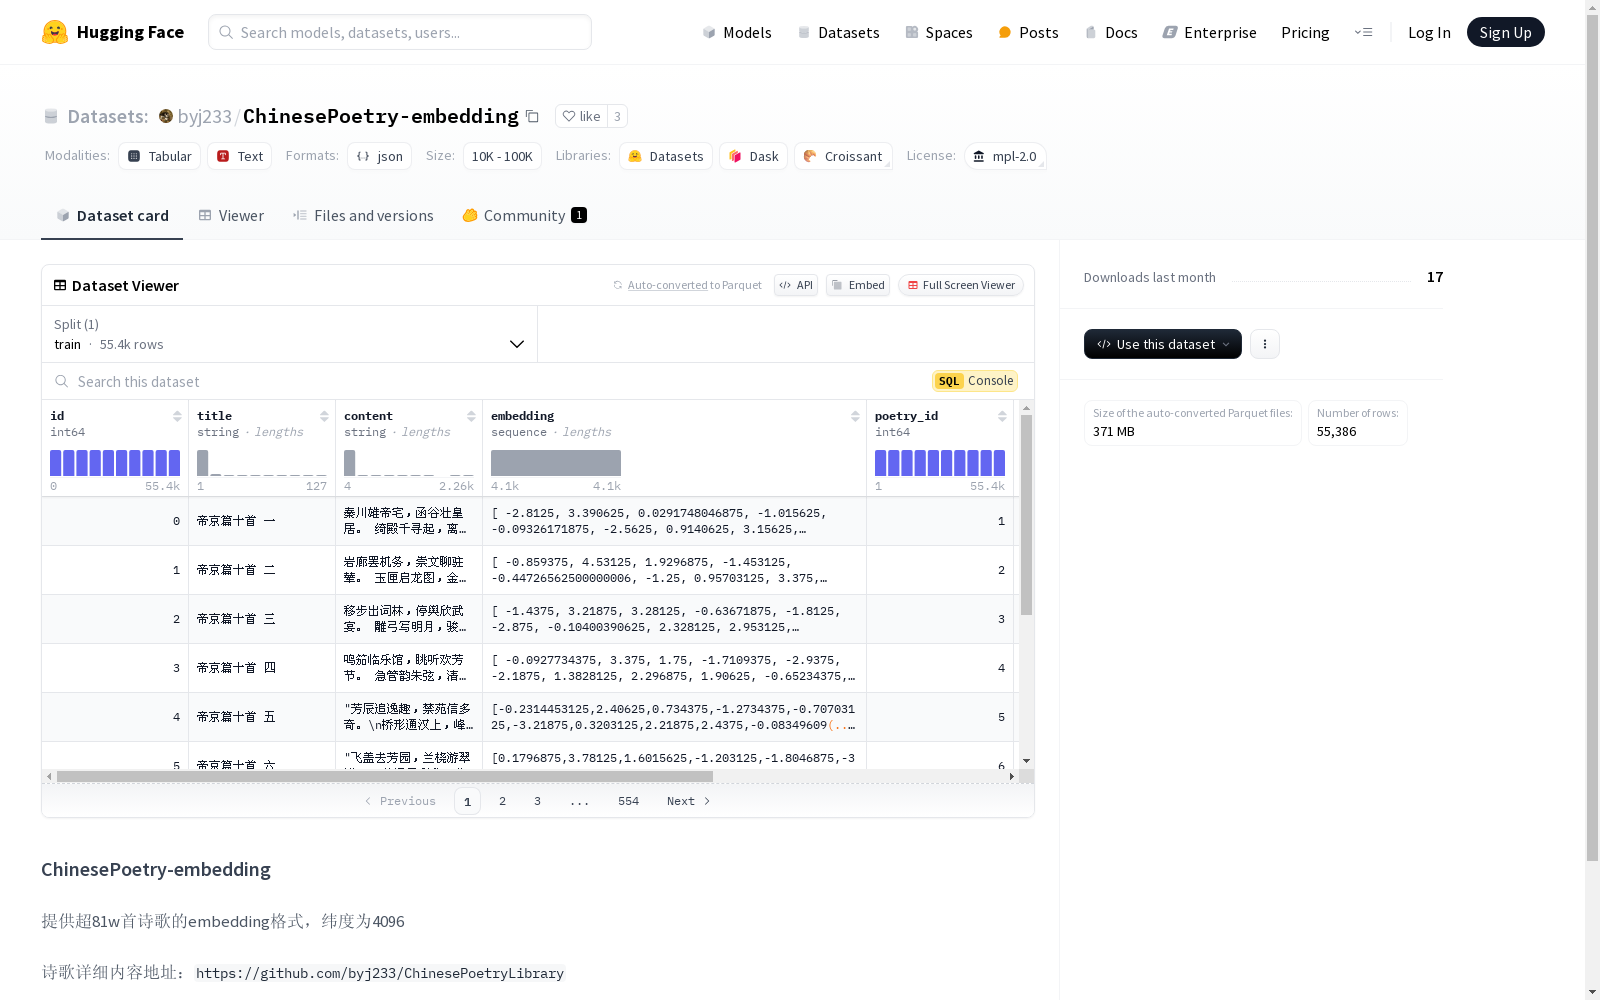Click the id column histogram slider
Image resolution: width=1600 pixels, height=1000 pixels.
tap(115, 463)
